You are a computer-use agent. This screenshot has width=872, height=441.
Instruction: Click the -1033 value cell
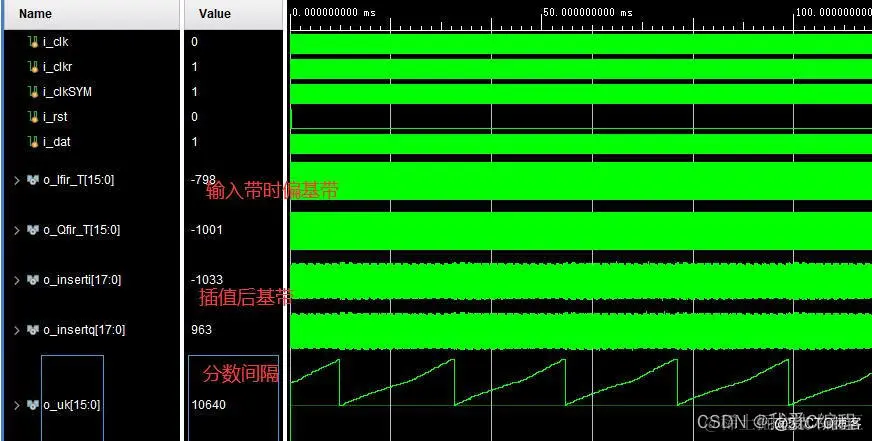pyautogui.click(x=206, y=280)
